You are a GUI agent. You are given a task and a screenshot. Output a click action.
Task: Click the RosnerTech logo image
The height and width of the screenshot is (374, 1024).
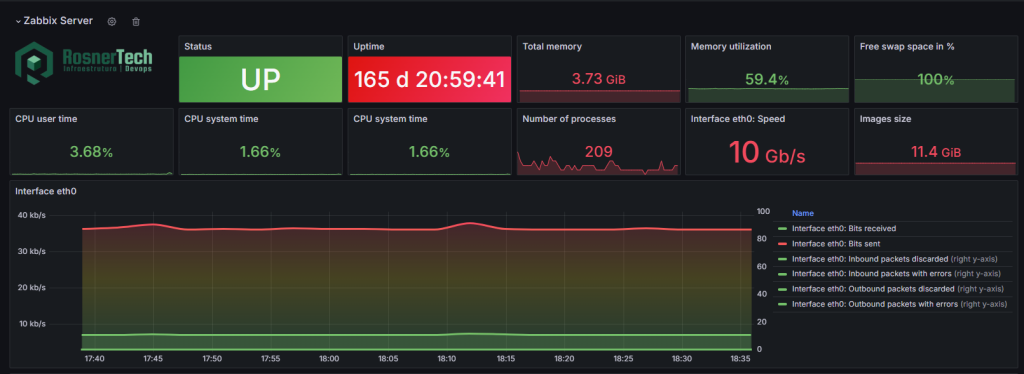84,63
